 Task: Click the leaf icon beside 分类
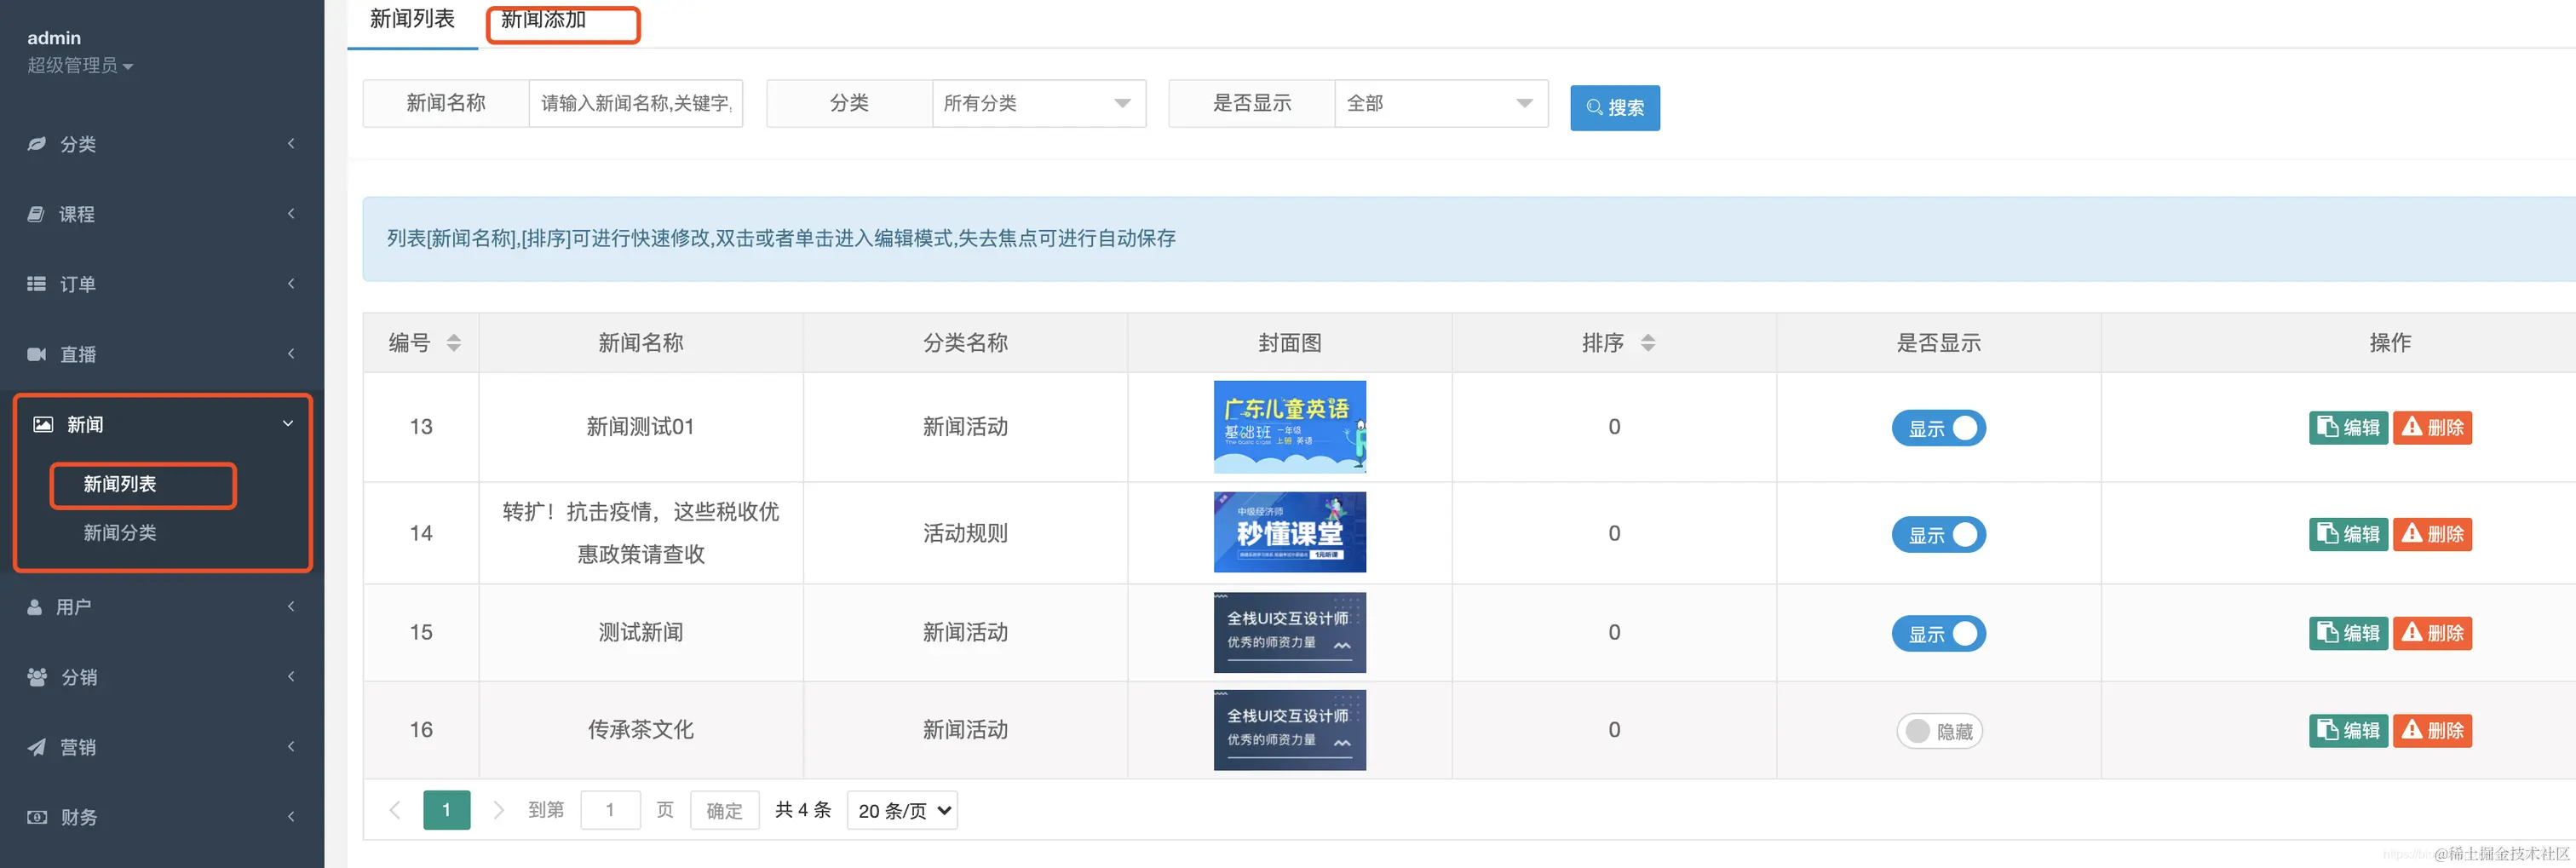[37, 144]
